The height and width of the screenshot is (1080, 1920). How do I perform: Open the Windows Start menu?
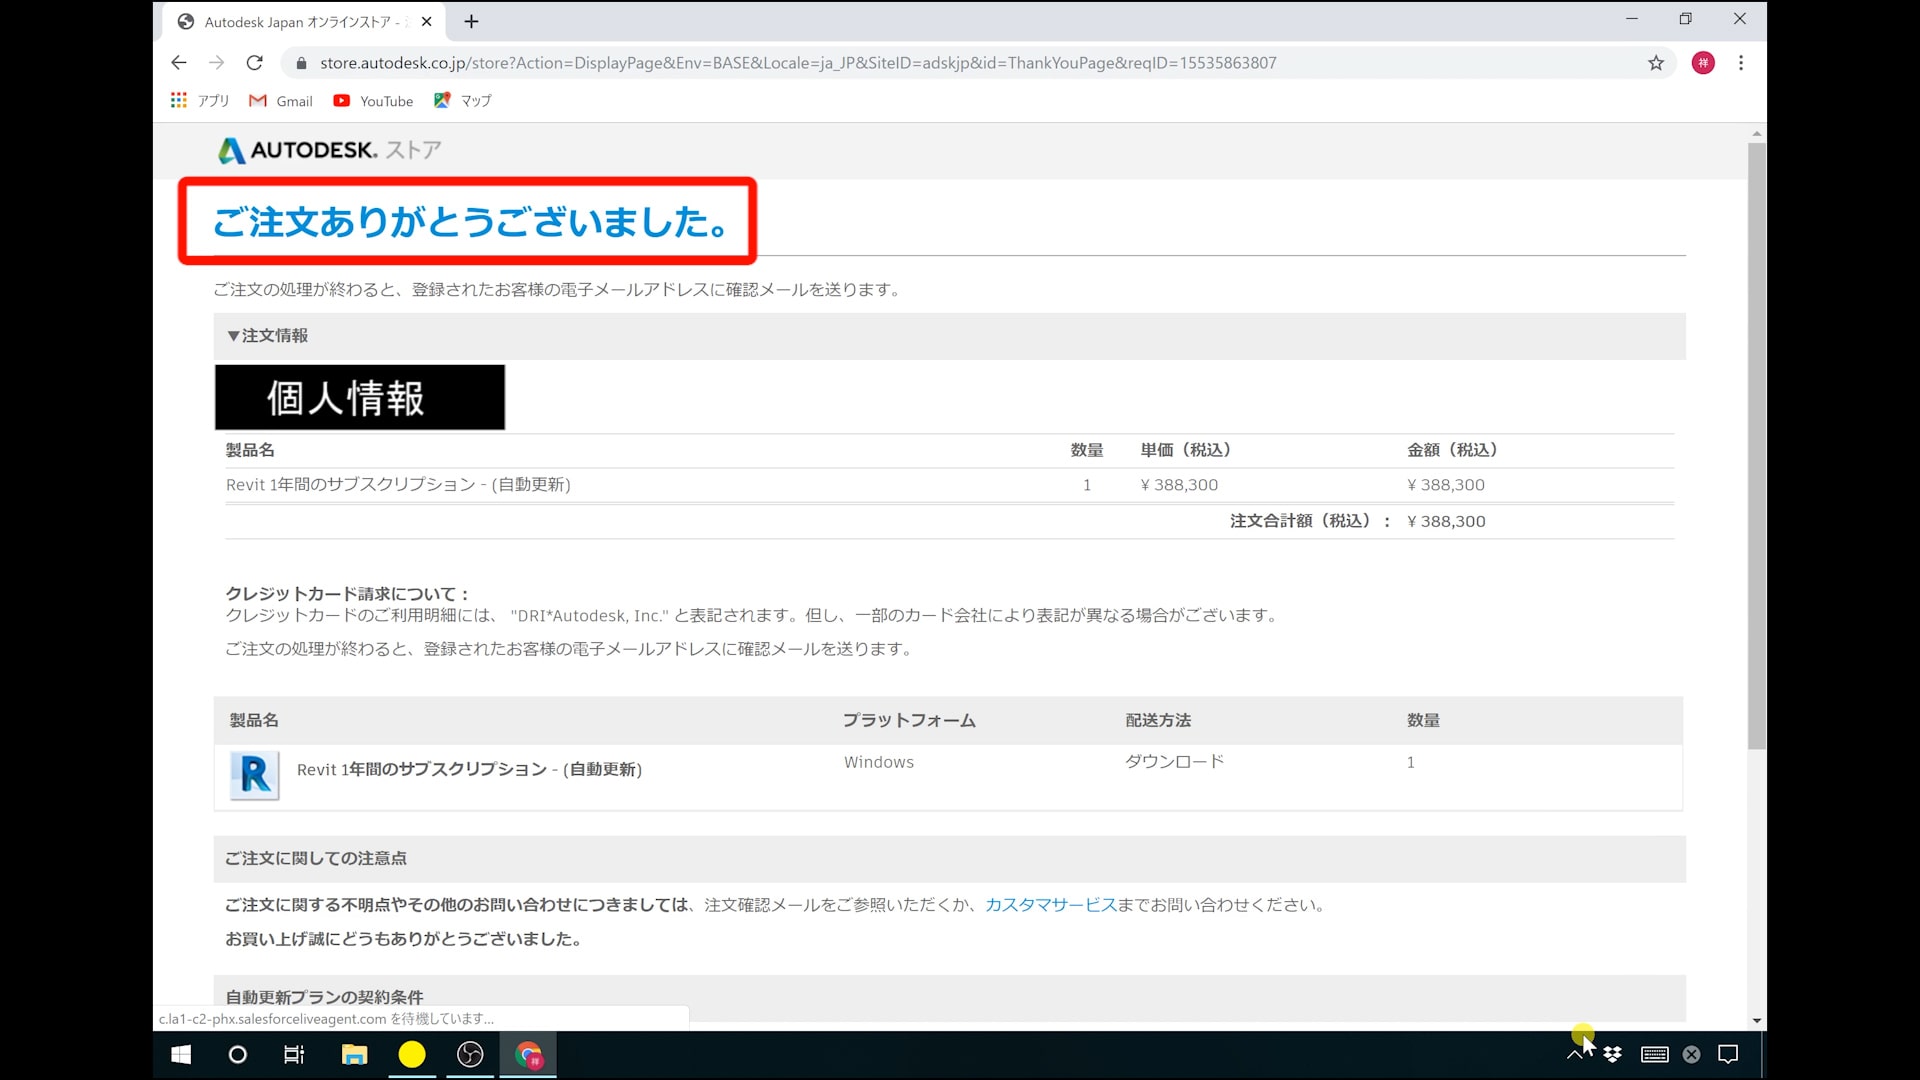point(181,1054)
